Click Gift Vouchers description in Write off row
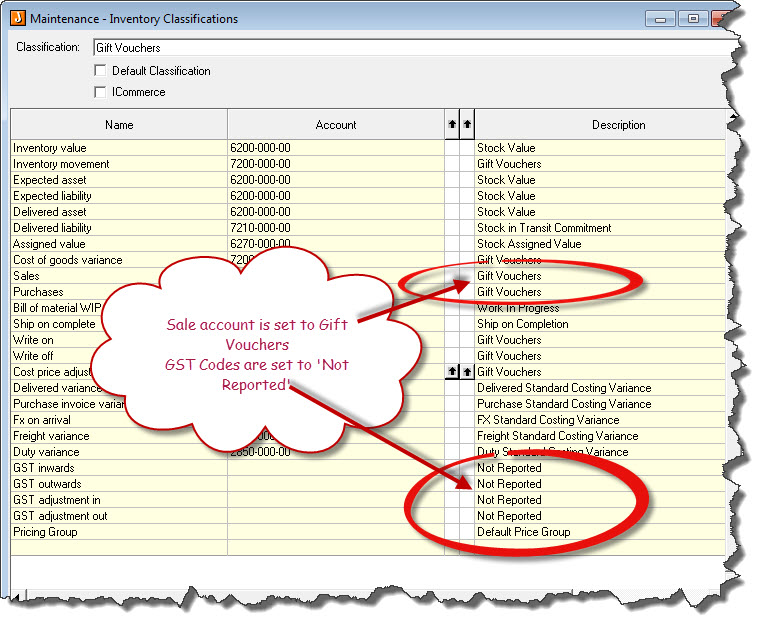 click(509, 356)
